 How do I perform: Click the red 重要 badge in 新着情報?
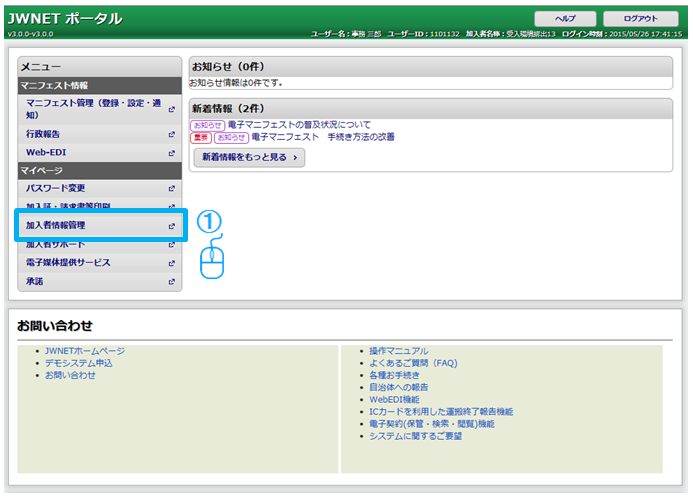(201, 137)
